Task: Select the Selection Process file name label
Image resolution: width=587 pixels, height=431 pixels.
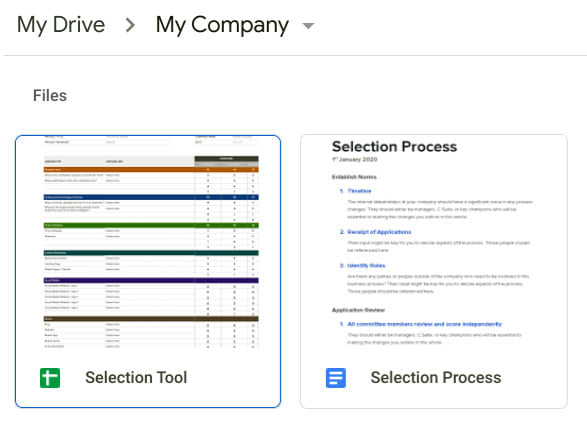Action: click(436, 377)
